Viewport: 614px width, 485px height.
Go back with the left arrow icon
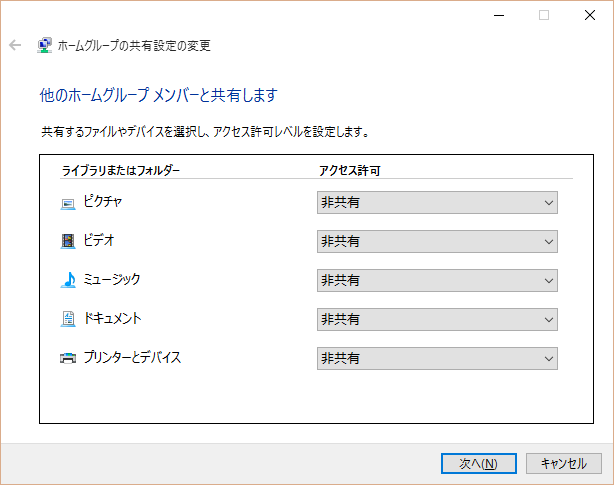pos(15,45)
